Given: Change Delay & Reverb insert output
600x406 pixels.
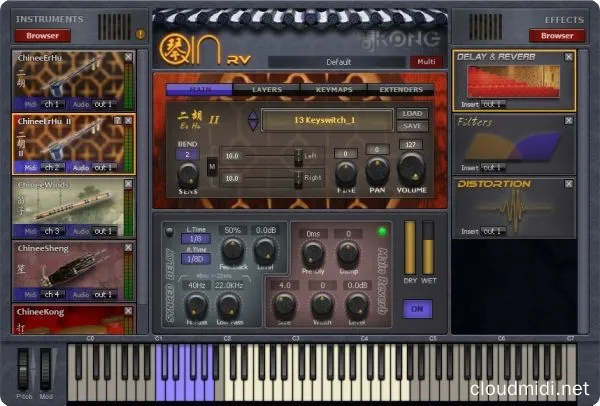Looking at the screenshot, I should coord(493,104).
